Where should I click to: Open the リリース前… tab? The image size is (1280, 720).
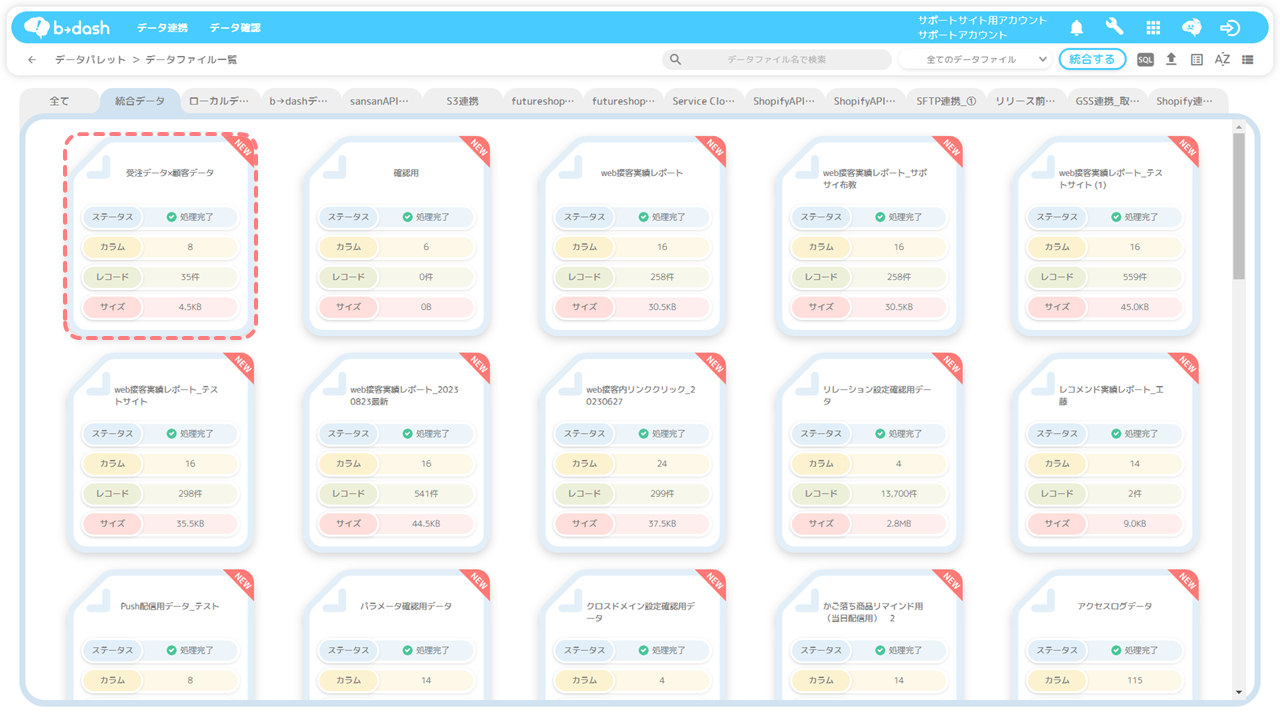coord(1027,101)
